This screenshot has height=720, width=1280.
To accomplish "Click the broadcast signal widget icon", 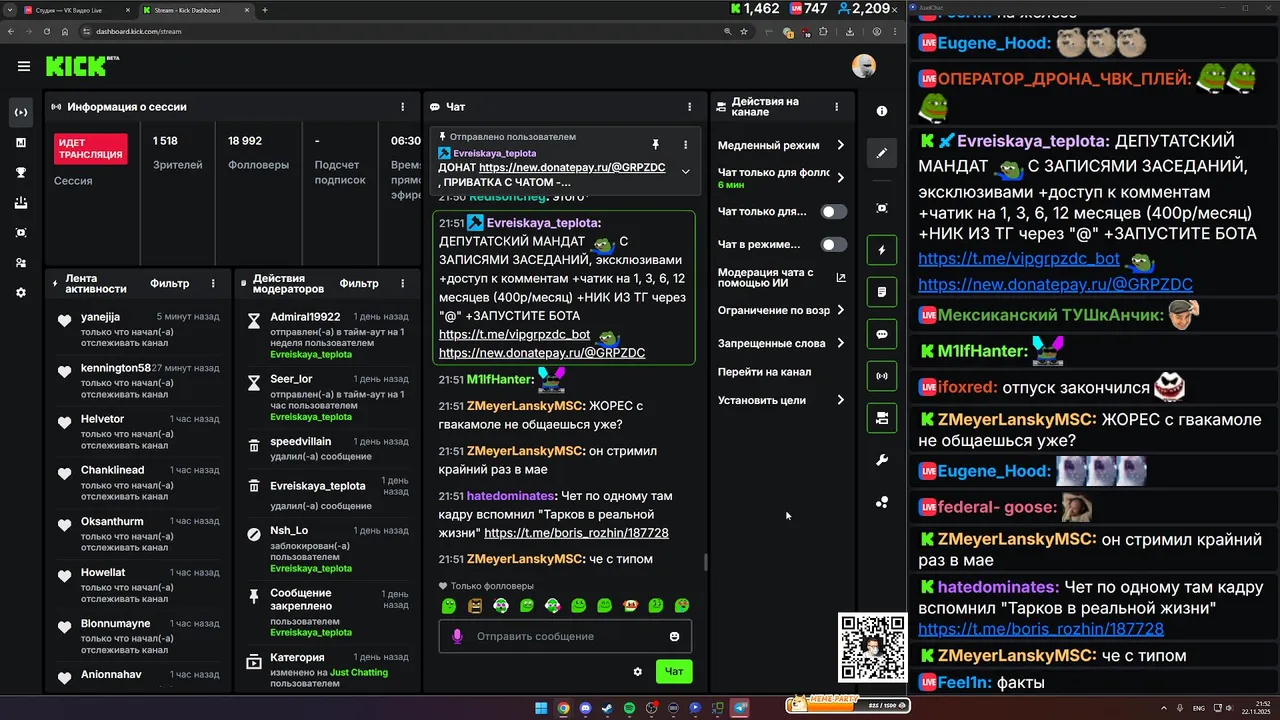I will 882,376.
